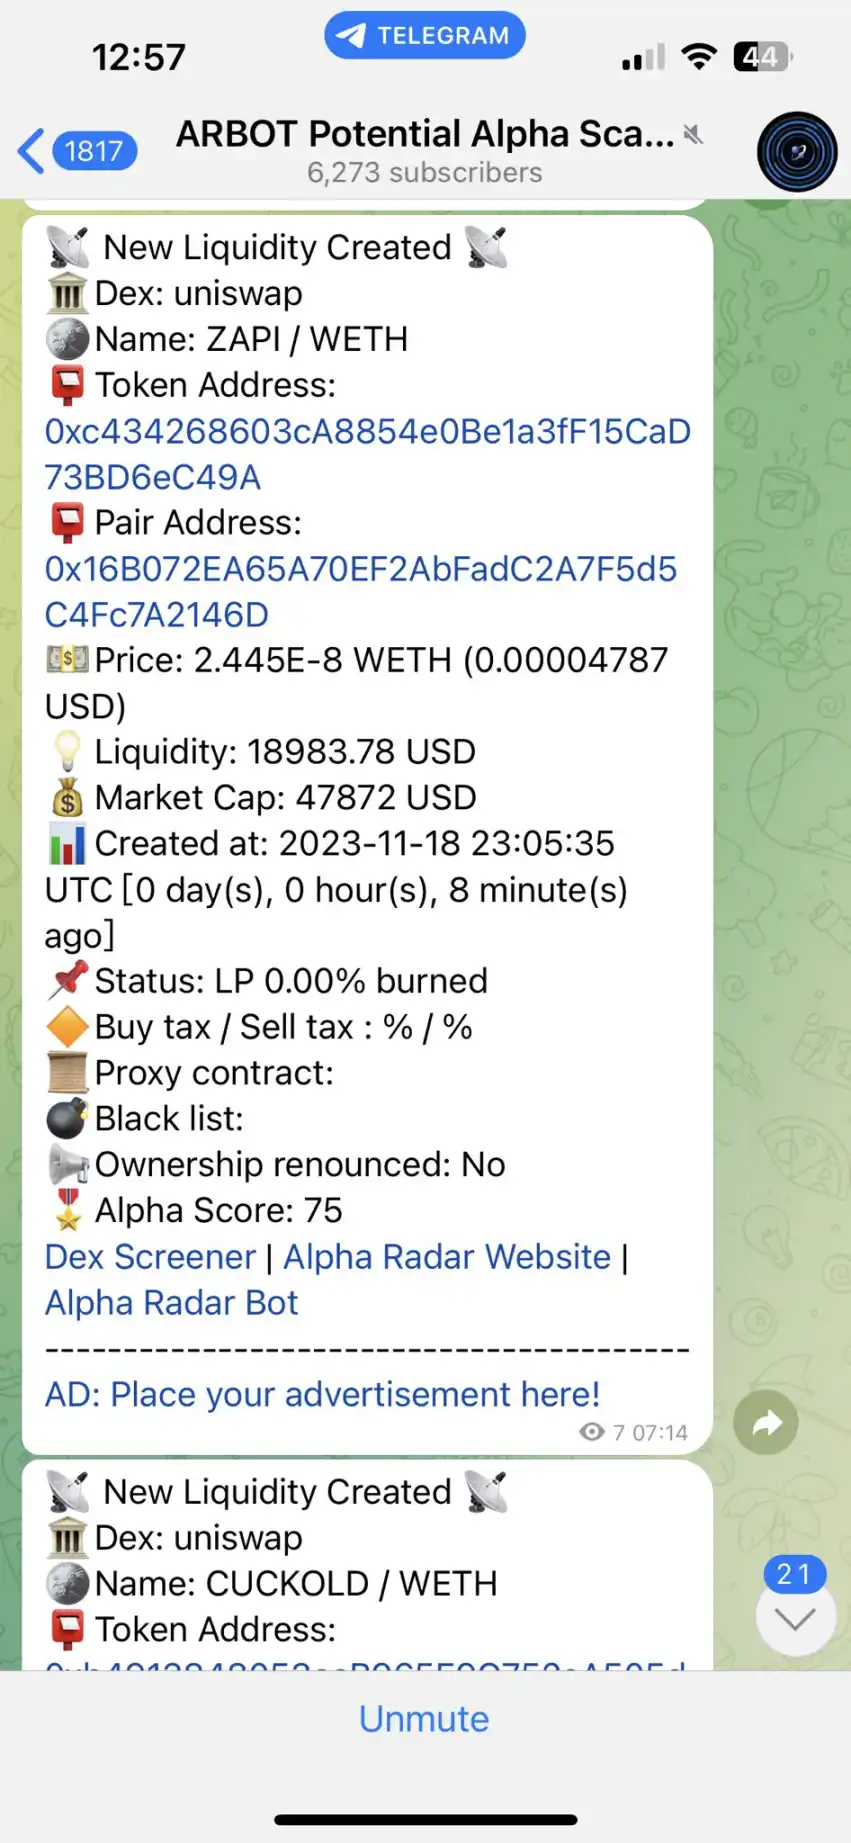Unmute the channel

[x=424, y=1718]
